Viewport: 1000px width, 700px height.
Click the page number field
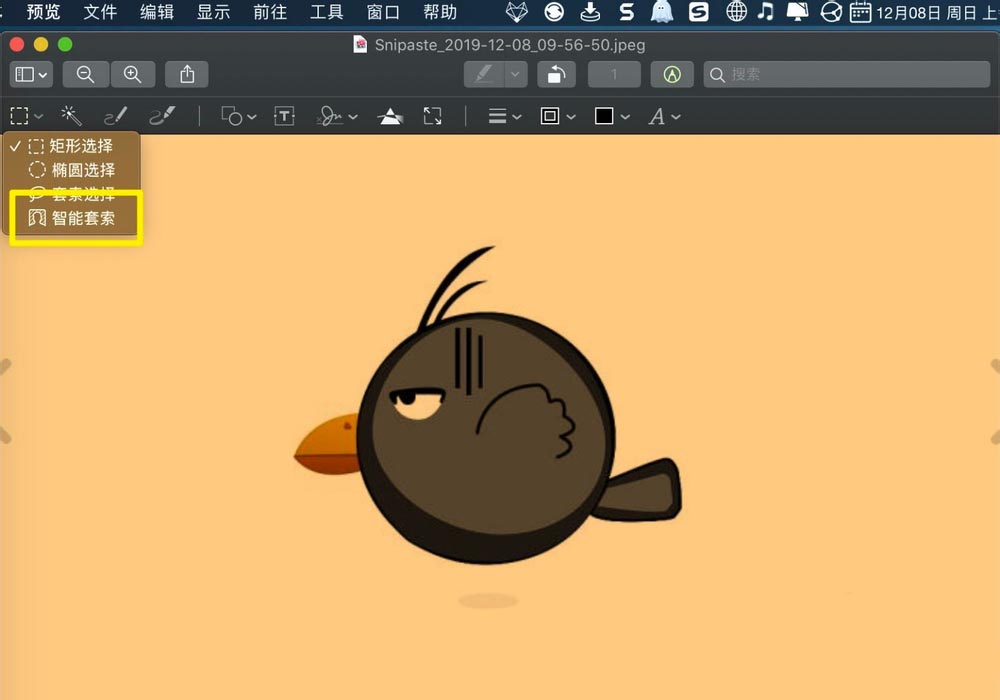[614, 75]
